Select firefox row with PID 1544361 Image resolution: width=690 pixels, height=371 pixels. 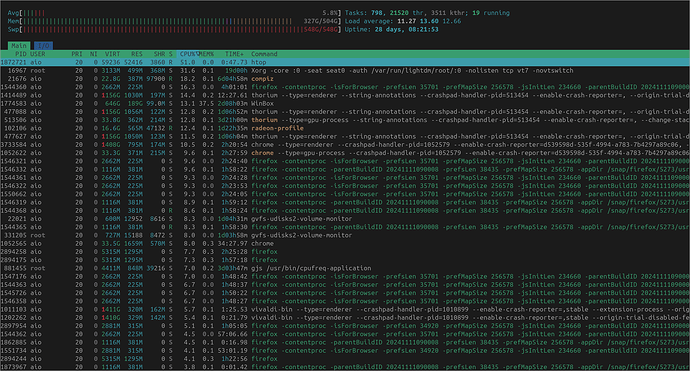(345, 178)
